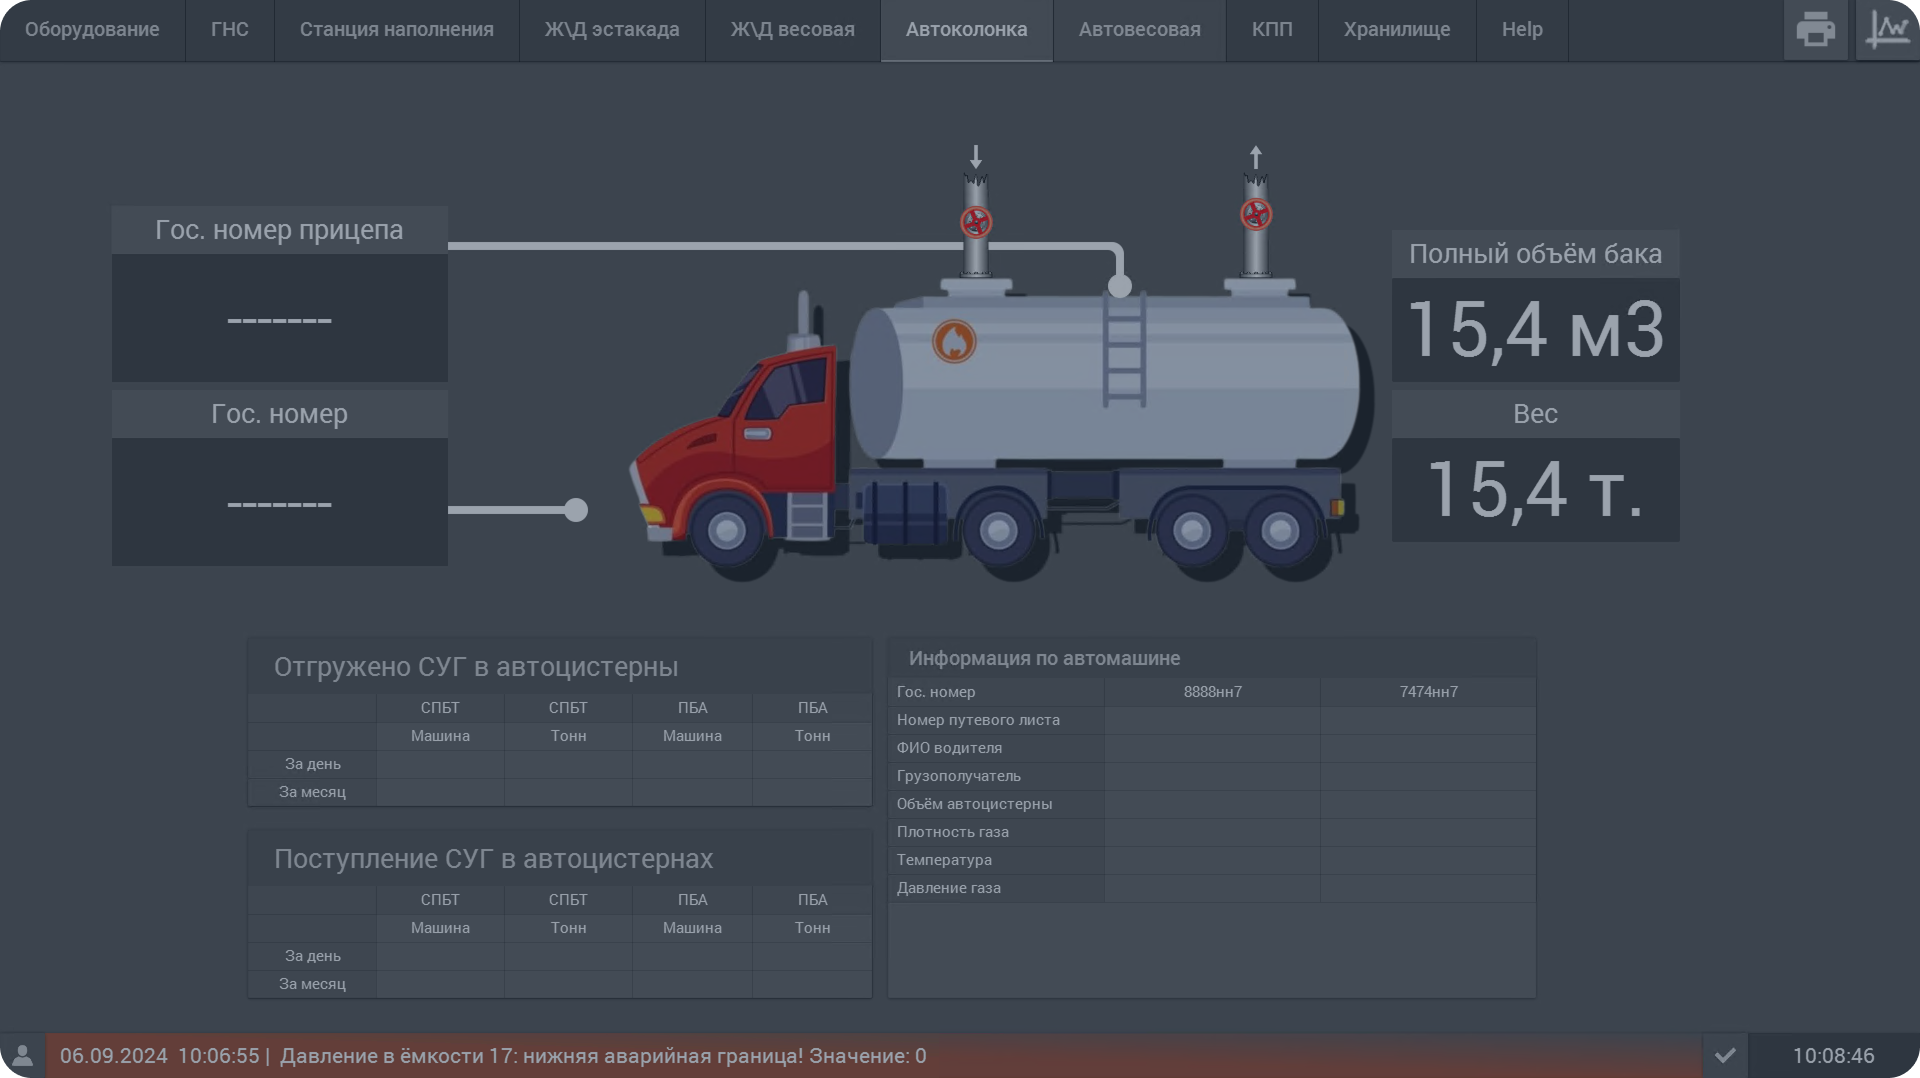Select vehicle number 8888нн7 cell
The width and height of the screenshot is (1920, 1078).
1212,692
